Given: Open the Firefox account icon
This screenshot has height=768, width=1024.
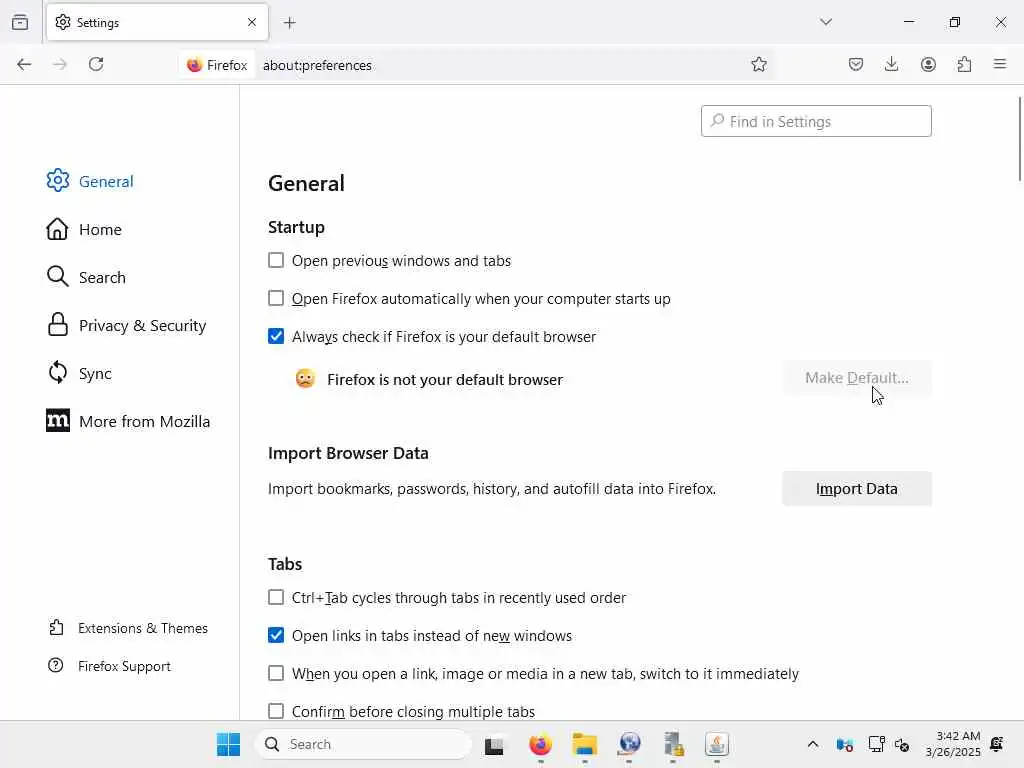Looking at the screenshot, I should [x=928, y=64].
